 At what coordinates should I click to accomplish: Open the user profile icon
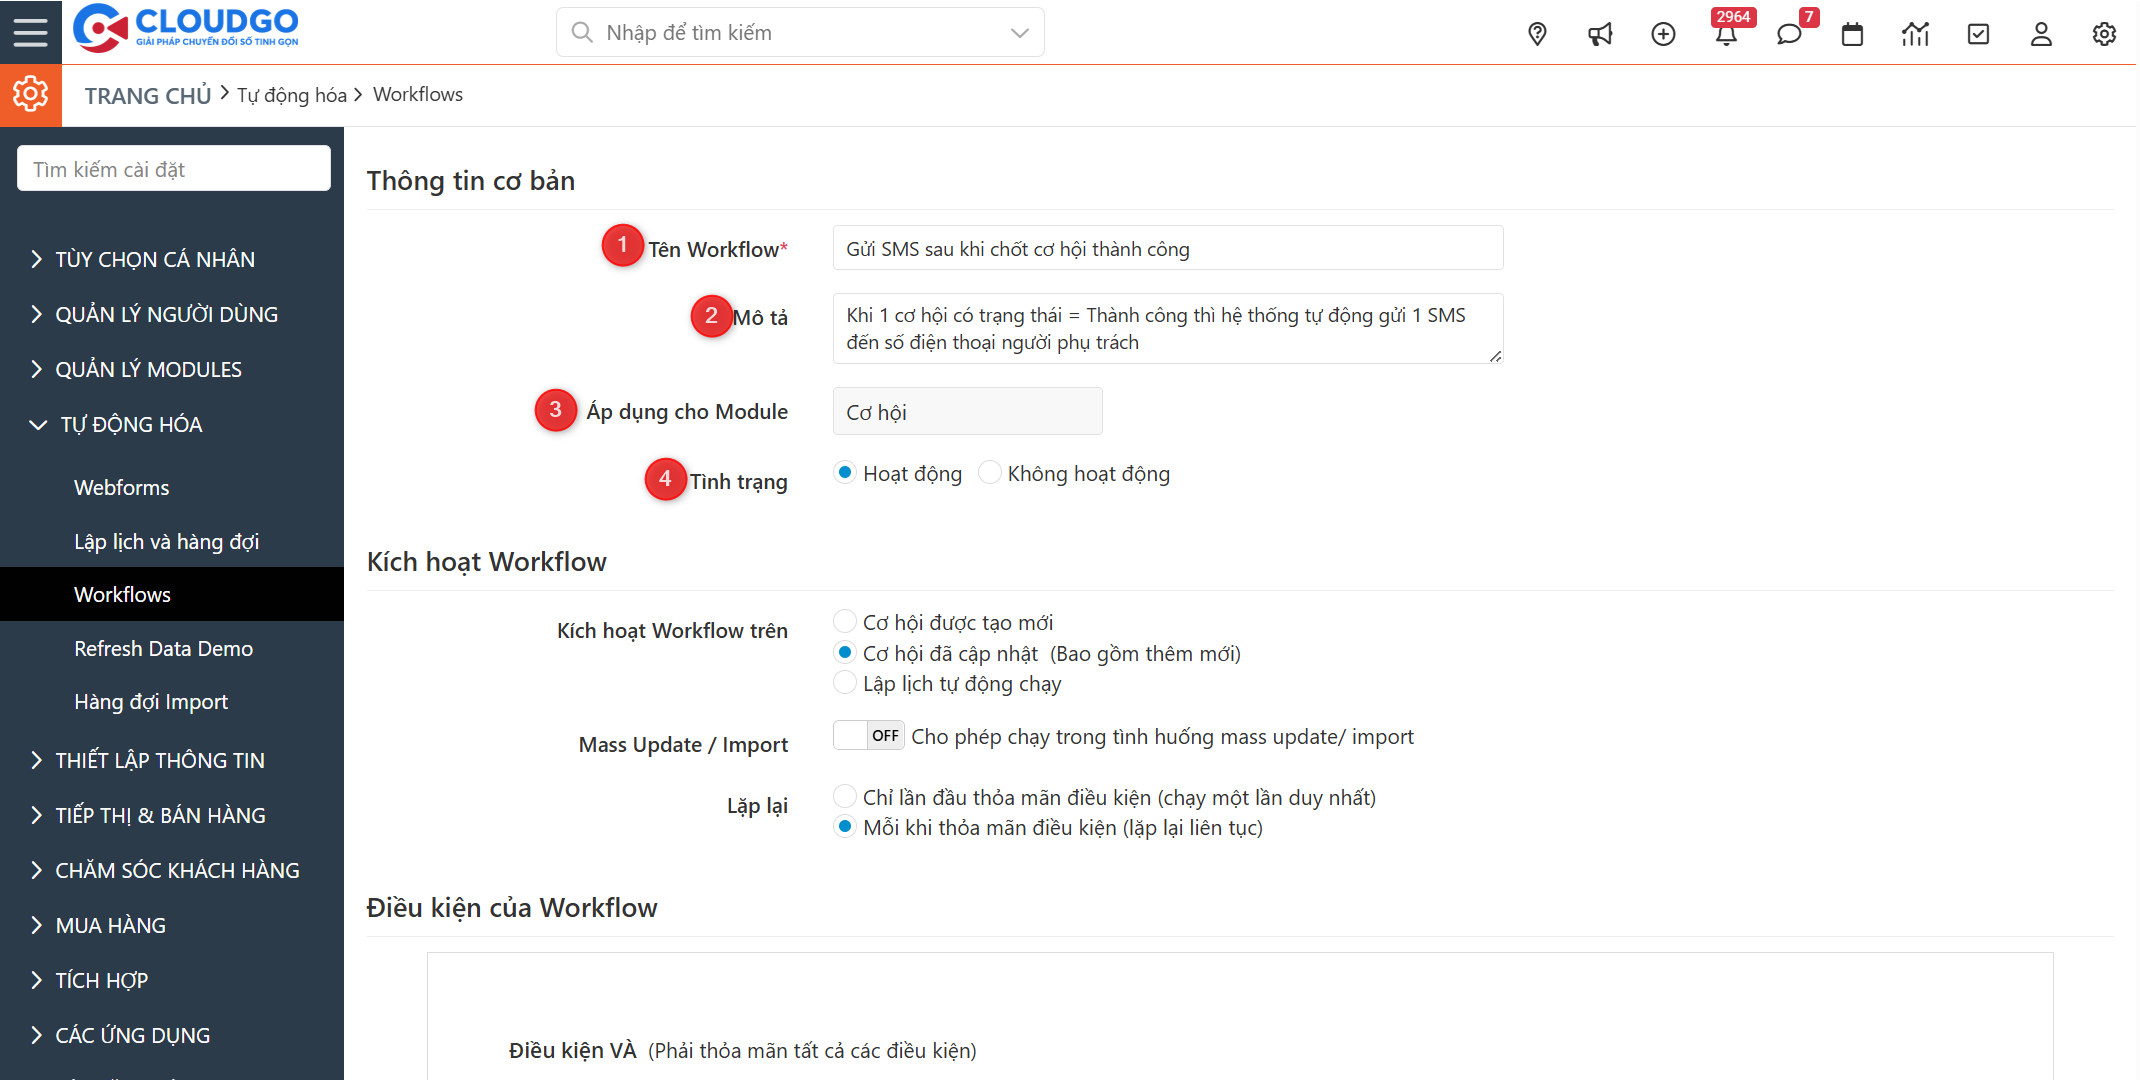click(2041, 33)
